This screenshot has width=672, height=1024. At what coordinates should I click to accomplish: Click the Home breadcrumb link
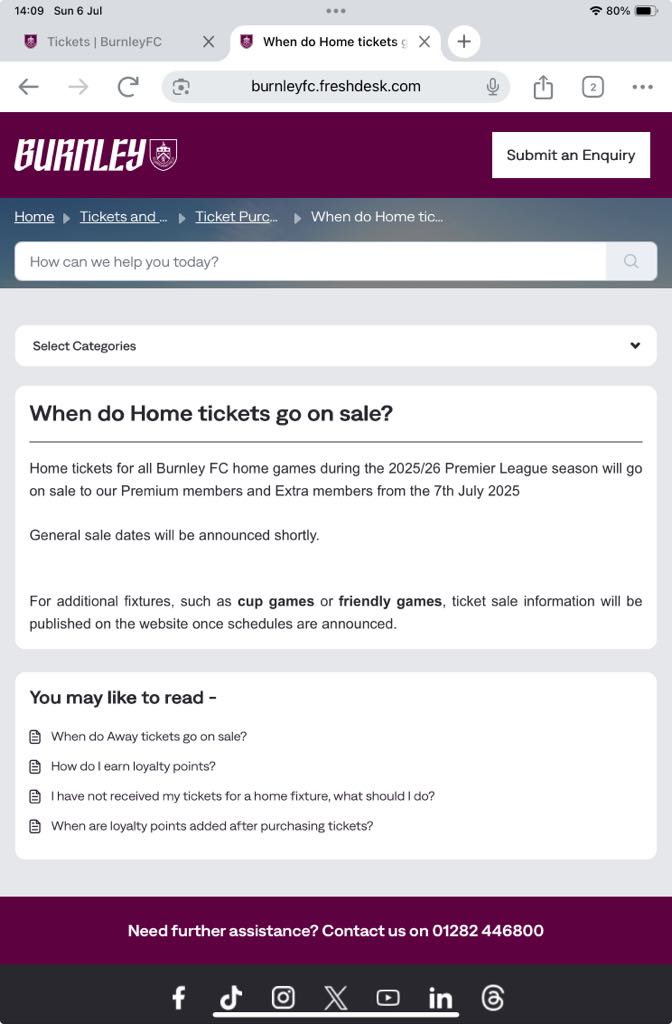click(x=34, y=217)
